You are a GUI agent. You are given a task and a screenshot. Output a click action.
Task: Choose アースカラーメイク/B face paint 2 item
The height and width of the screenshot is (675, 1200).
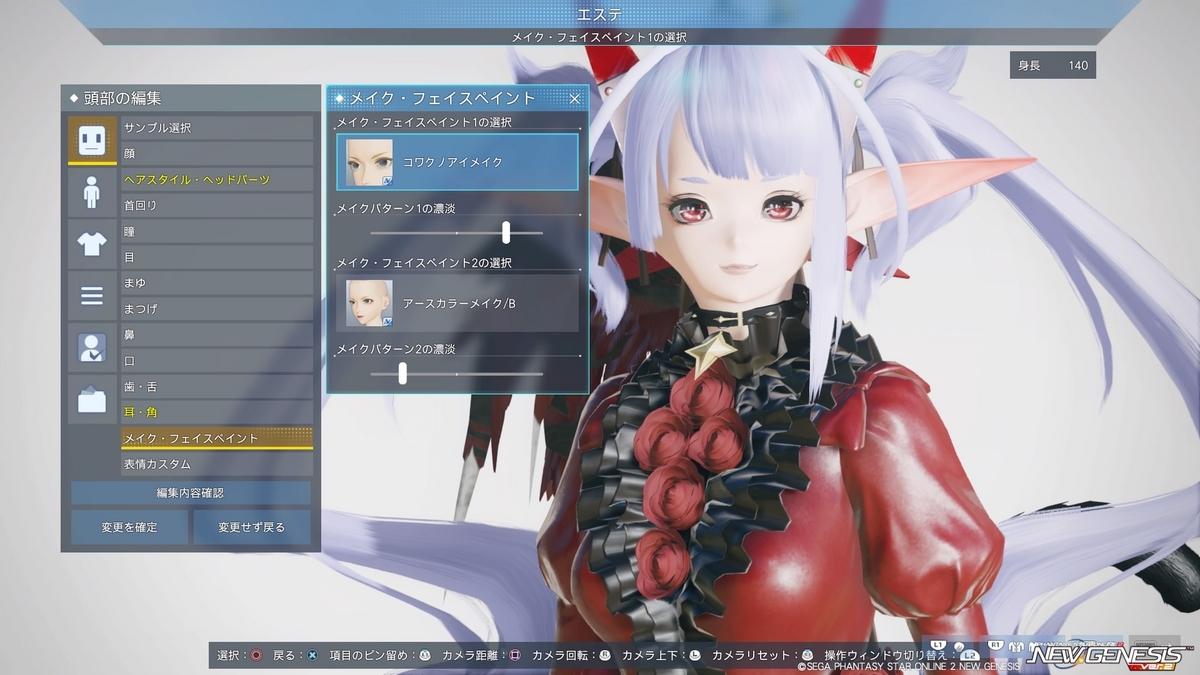[x=457, y=303]
